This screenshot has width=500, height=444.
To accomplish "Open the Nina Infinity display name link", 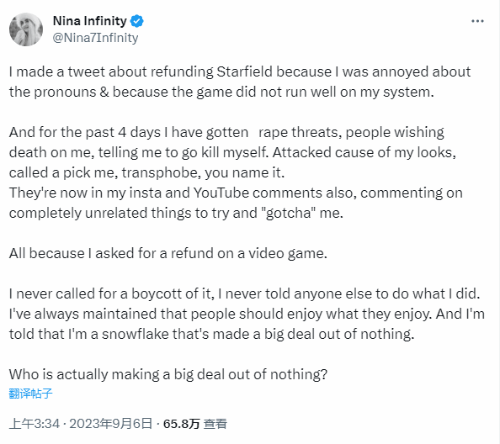I will tap(90, 21).
